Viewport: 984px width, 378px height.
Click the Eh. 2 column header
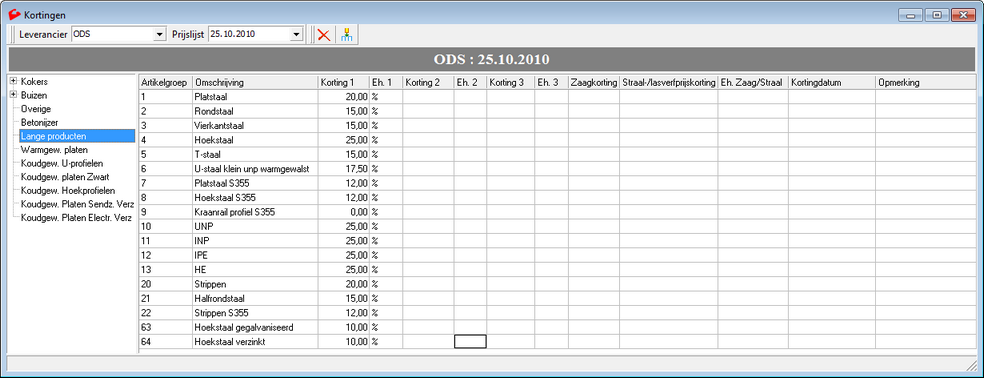(470, 83)
